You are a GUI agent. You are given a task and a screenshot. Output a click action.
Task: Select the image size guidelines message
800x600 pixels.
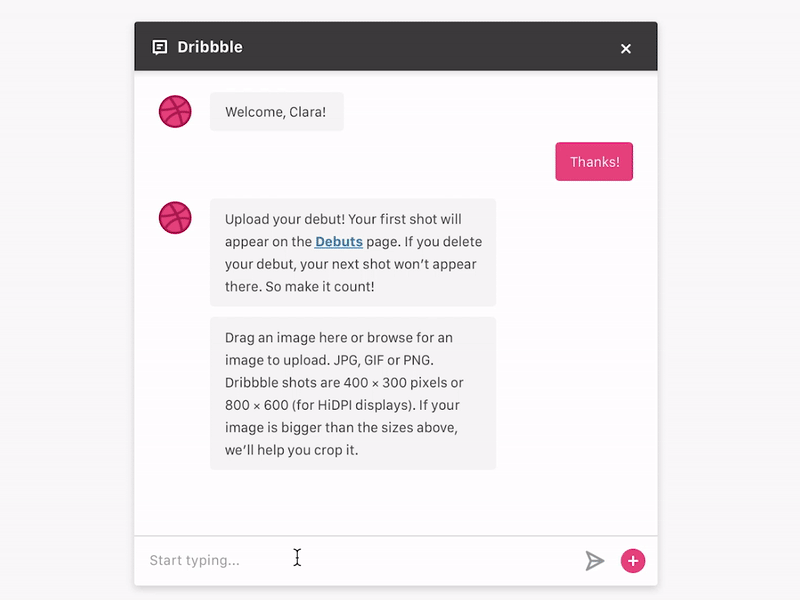coord(352,392)
